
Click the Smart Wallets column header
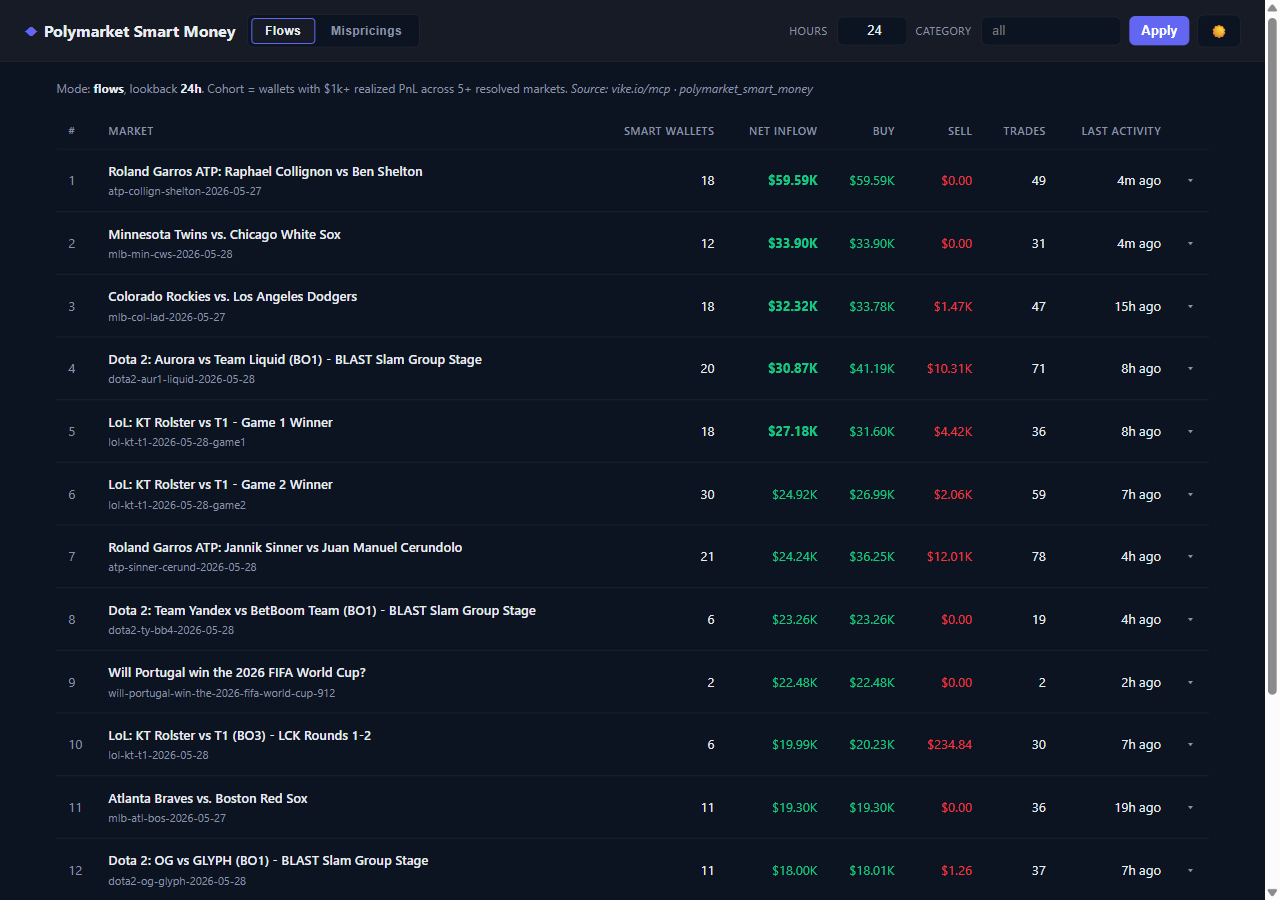click(669, 131)
